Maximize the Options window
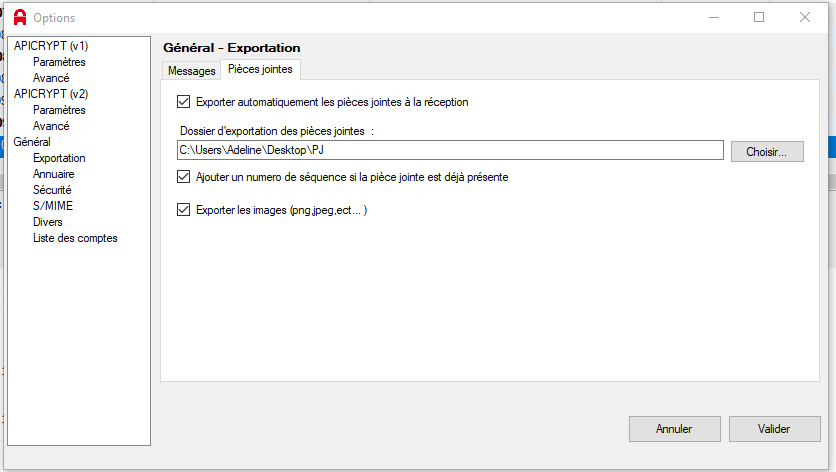Image resolution: width=836 pixels, height=472 pixels. click(759, 17)
